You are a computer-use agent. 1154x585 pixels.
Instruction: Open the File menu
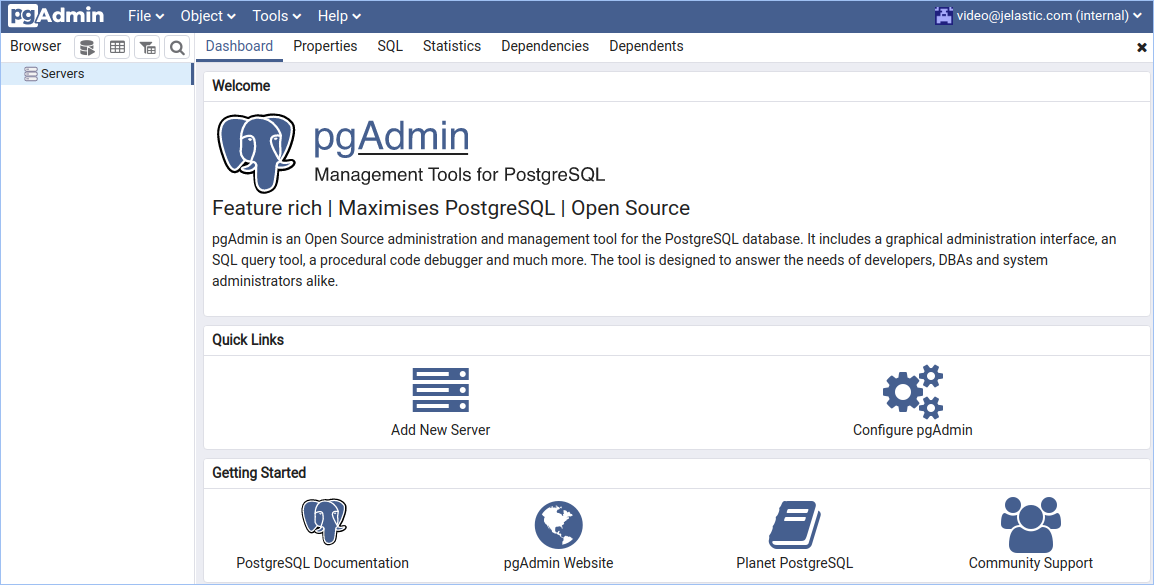[146, 15]
